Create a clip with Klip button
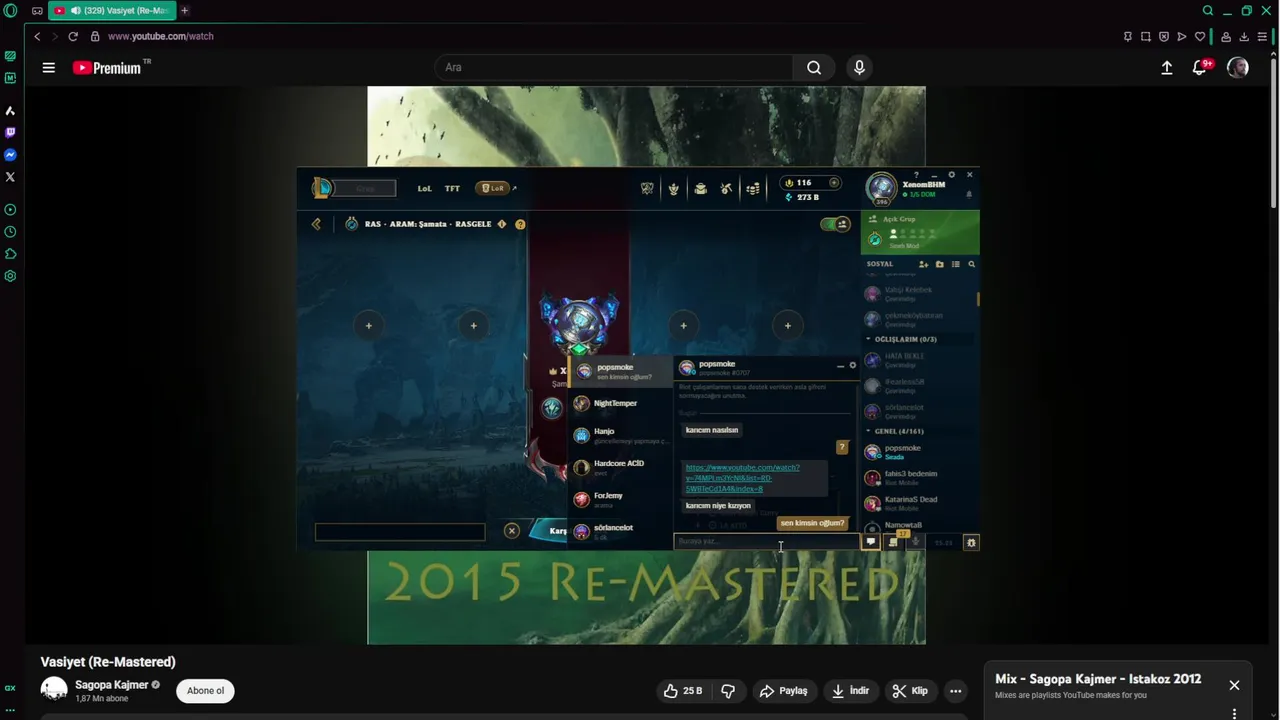 point(910,691)
